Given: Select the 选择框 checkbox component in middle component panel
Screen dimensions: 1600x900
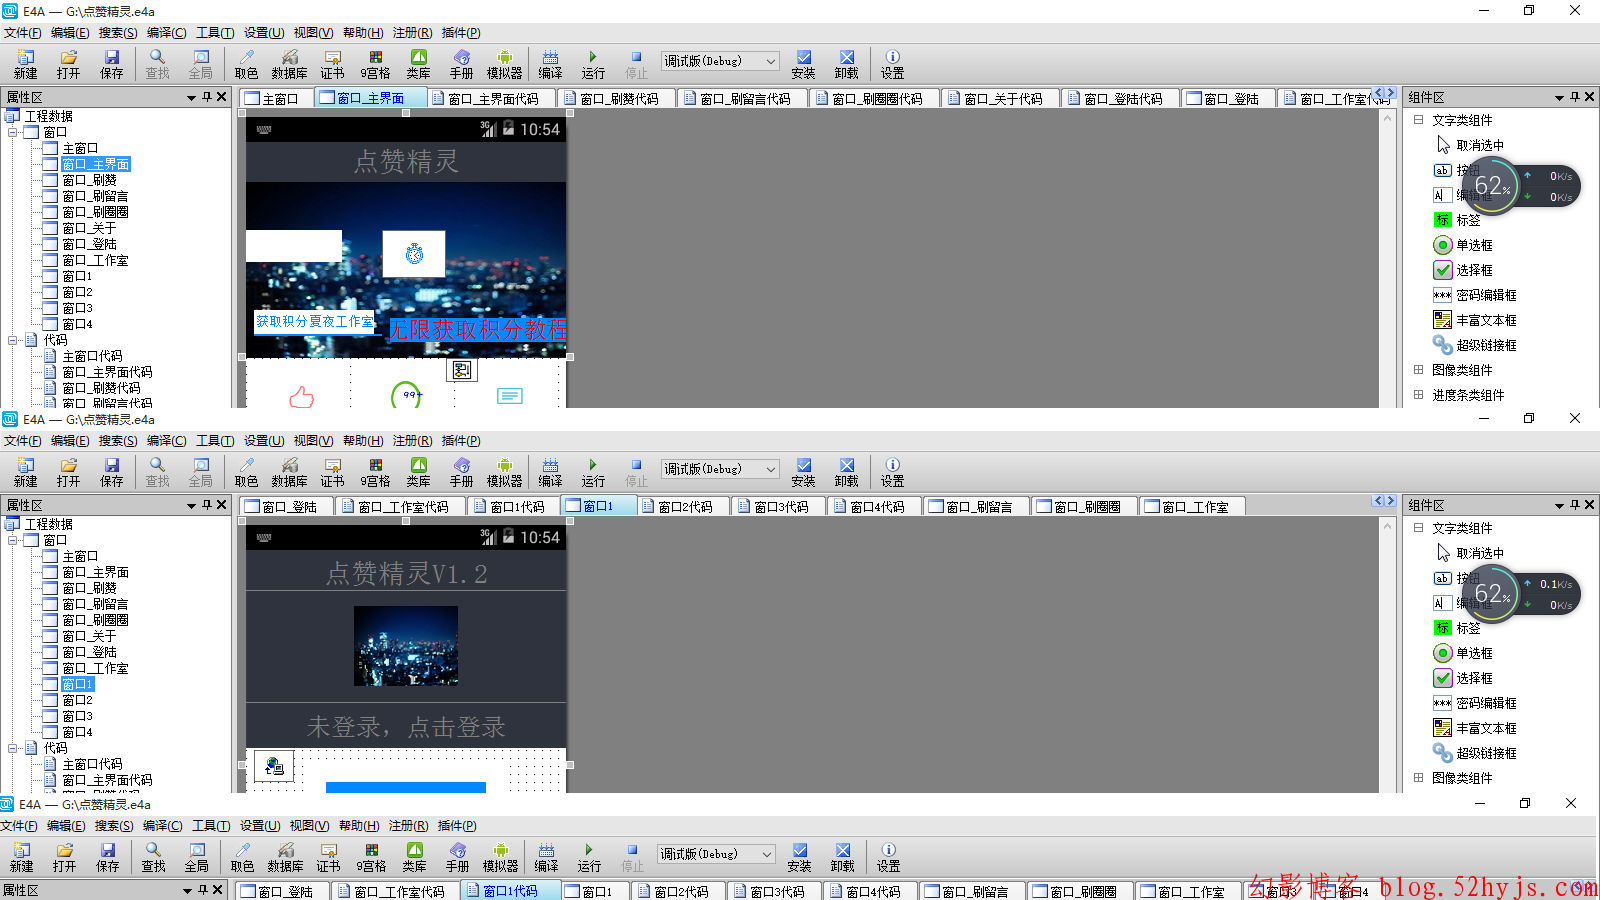Looking at the screenshot, I should tap(1473, 678).
